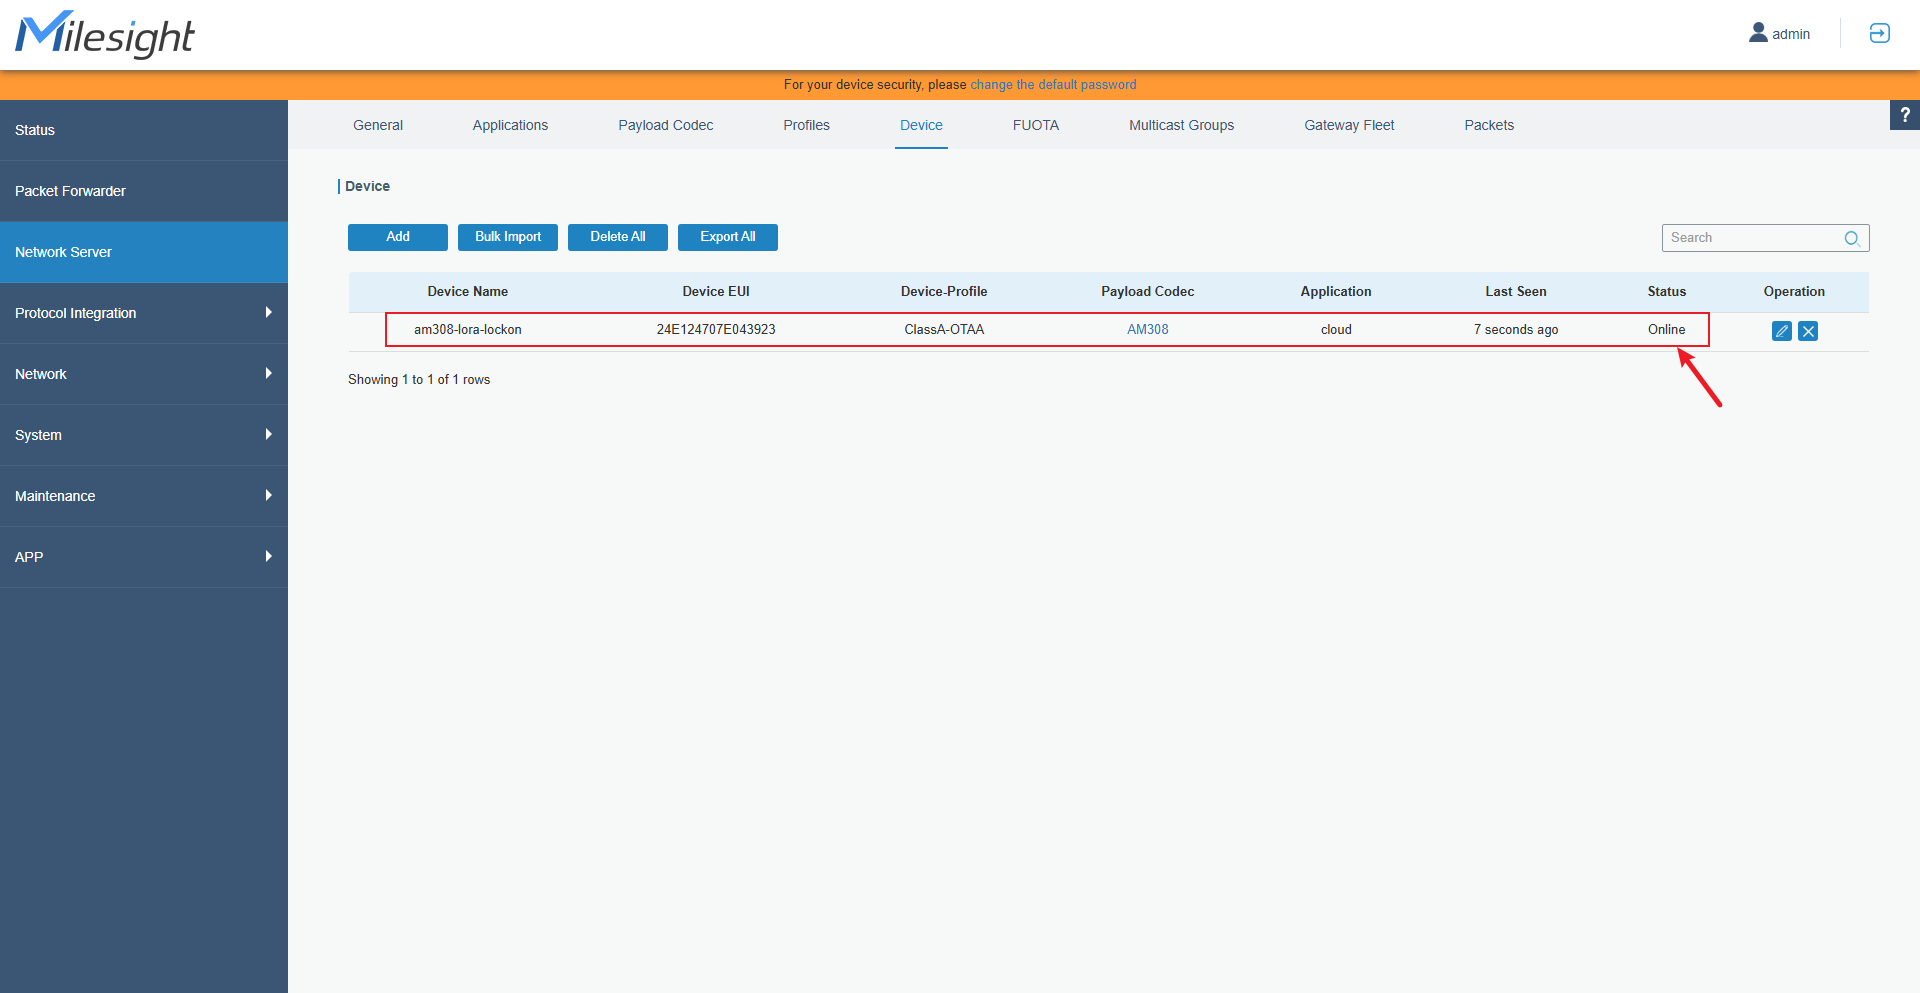Click the Last Seen column header
This screenshot has width=1920, height=993.
(1516, 292)
